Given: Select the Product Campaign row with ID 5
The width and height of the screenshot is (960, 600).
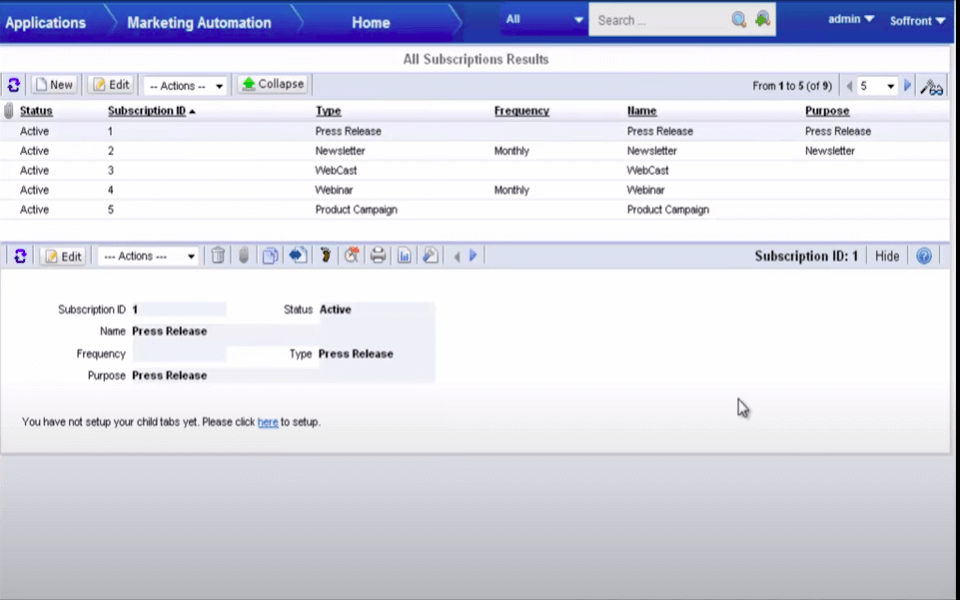Looking at the screenshot, I should (475, 209).
